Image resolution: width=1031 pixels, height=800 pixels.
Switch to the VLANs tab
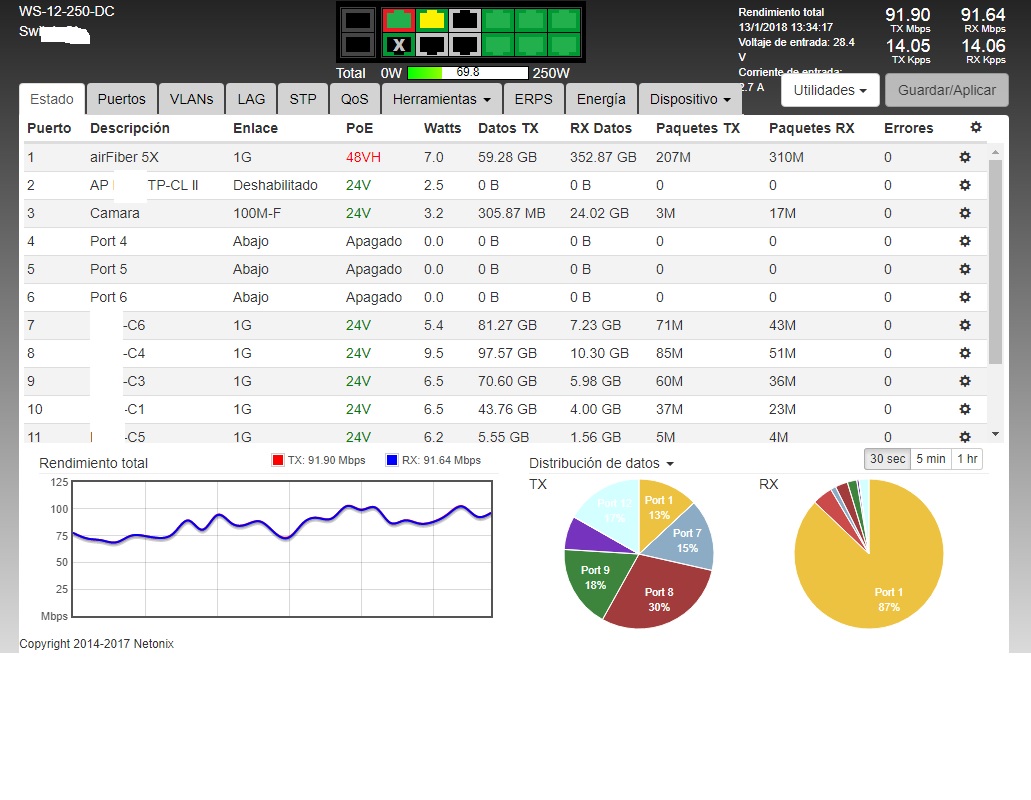pos(191,99)
